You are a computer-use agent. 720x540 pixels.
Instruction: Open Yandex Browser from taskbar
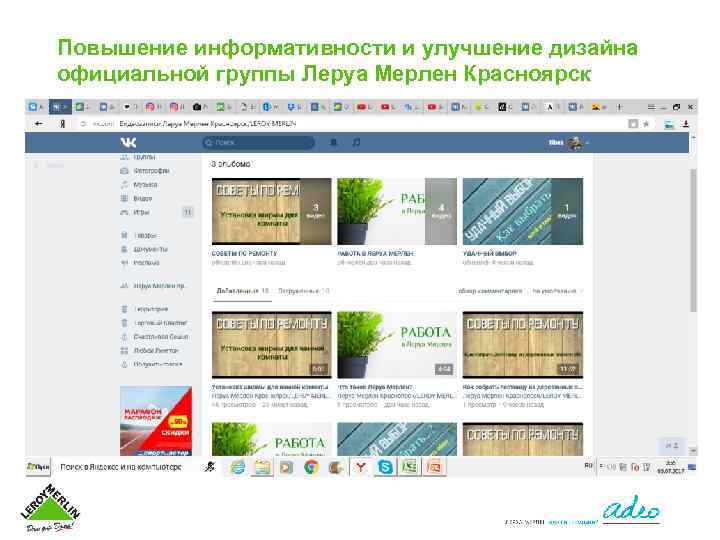pos(360,467)
